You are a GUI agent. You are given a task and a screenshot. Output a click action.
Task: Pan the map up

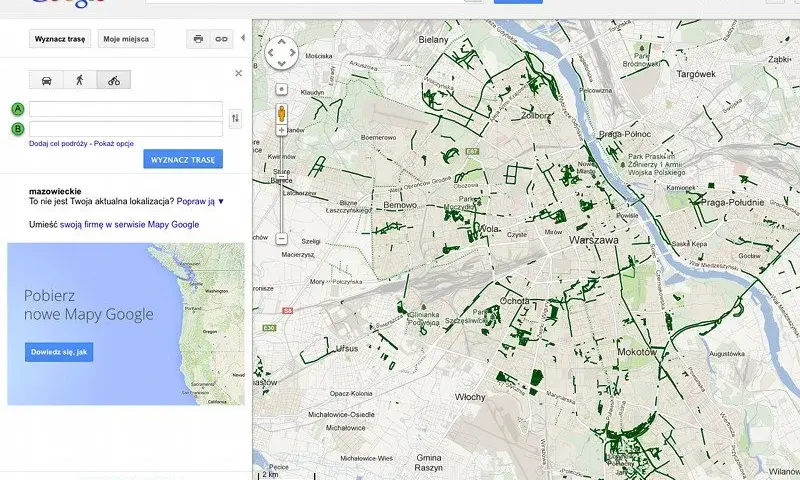pos(282,42)
